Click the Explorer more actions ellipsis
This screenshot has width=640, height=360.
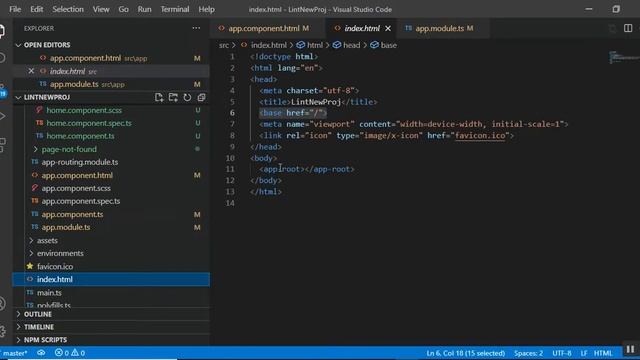tap(196, 28)
